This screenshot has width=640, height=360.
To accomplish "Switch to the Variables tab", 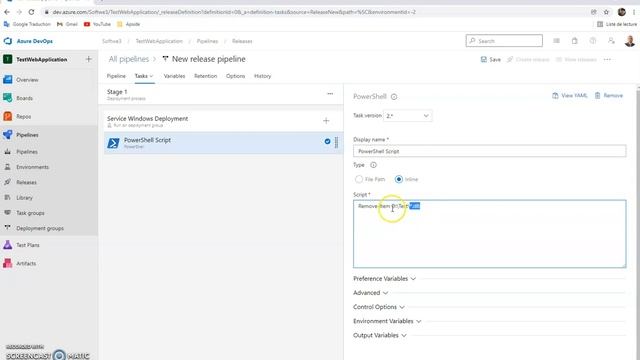I will [174, 76].
